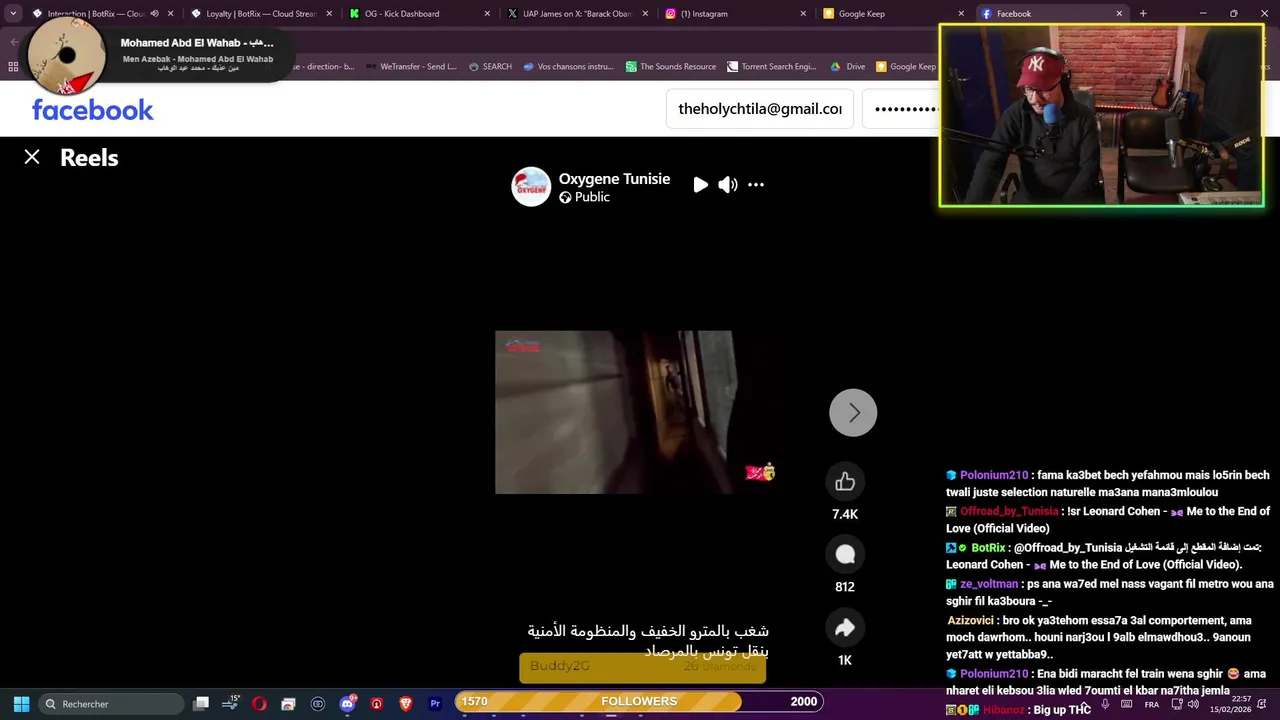Click the 812 comments count
1280x720 pixels.
[845, 587]
